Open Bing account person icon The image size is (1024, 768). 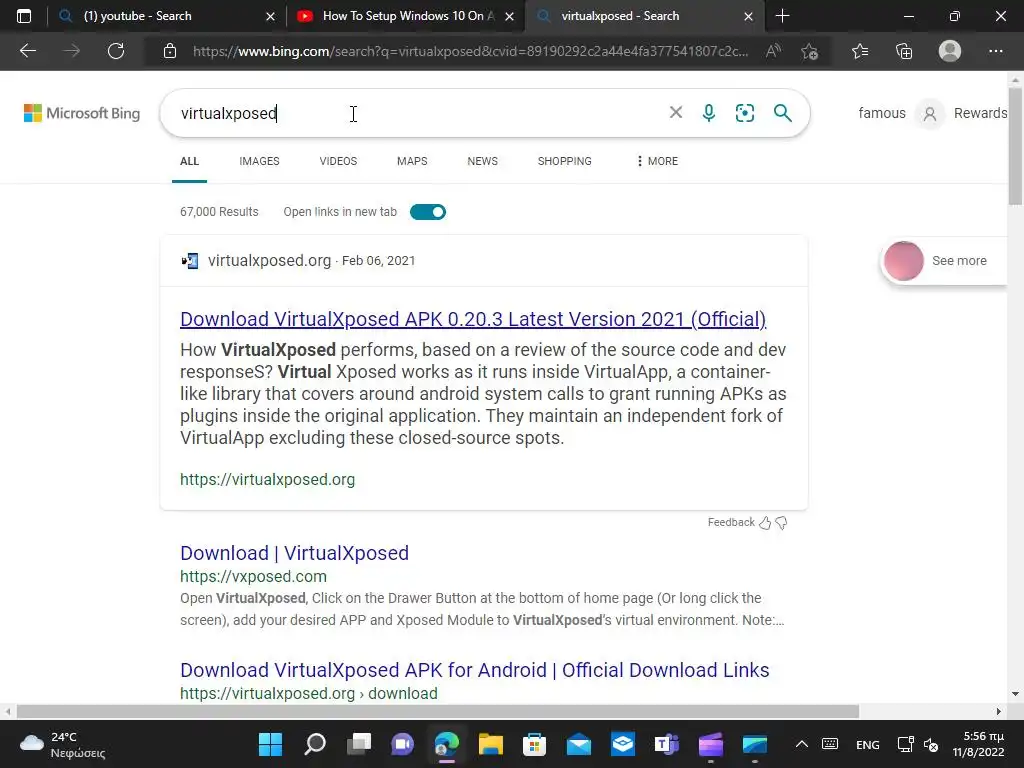coord(930,114)
